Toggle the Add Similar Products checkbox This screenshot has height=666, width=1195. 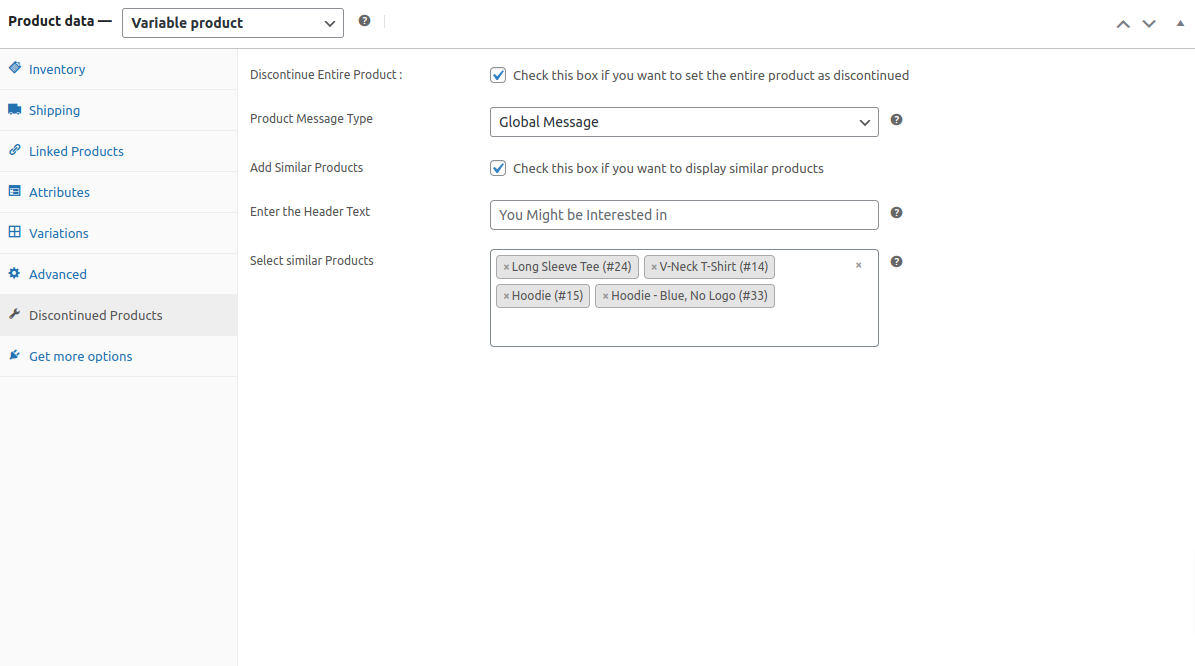tap(498, 168)
